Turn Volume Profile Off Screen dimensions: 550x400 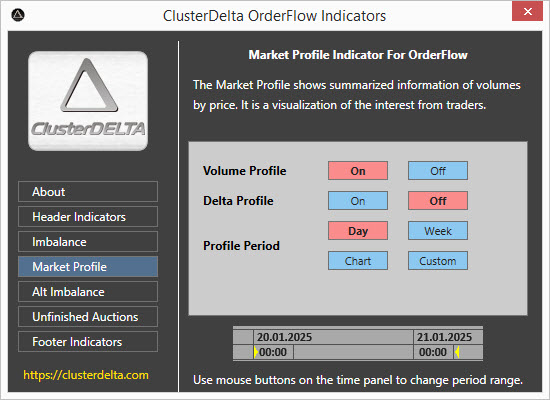point(438,171)
